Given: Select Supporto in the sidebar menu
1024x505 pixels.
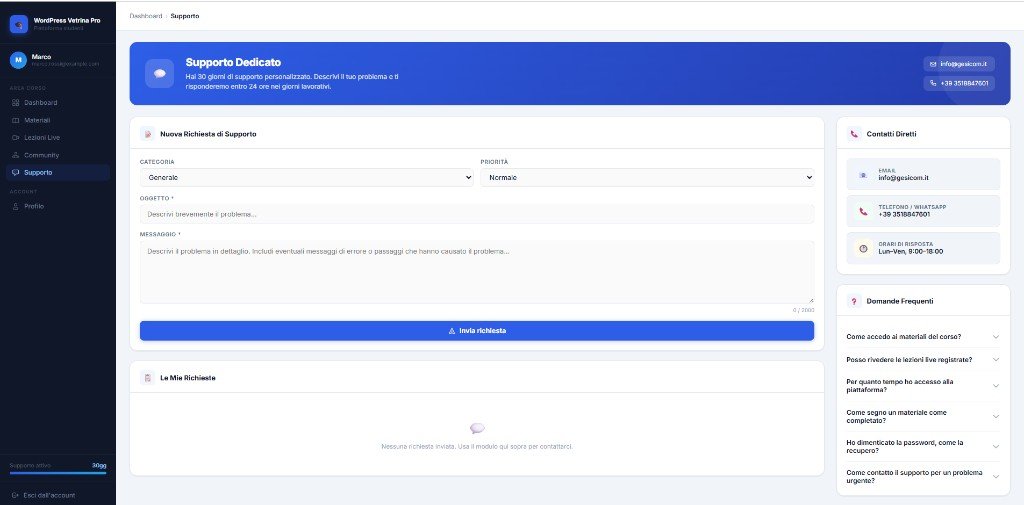Looking at the screenshot, I should tap(58, 172).
